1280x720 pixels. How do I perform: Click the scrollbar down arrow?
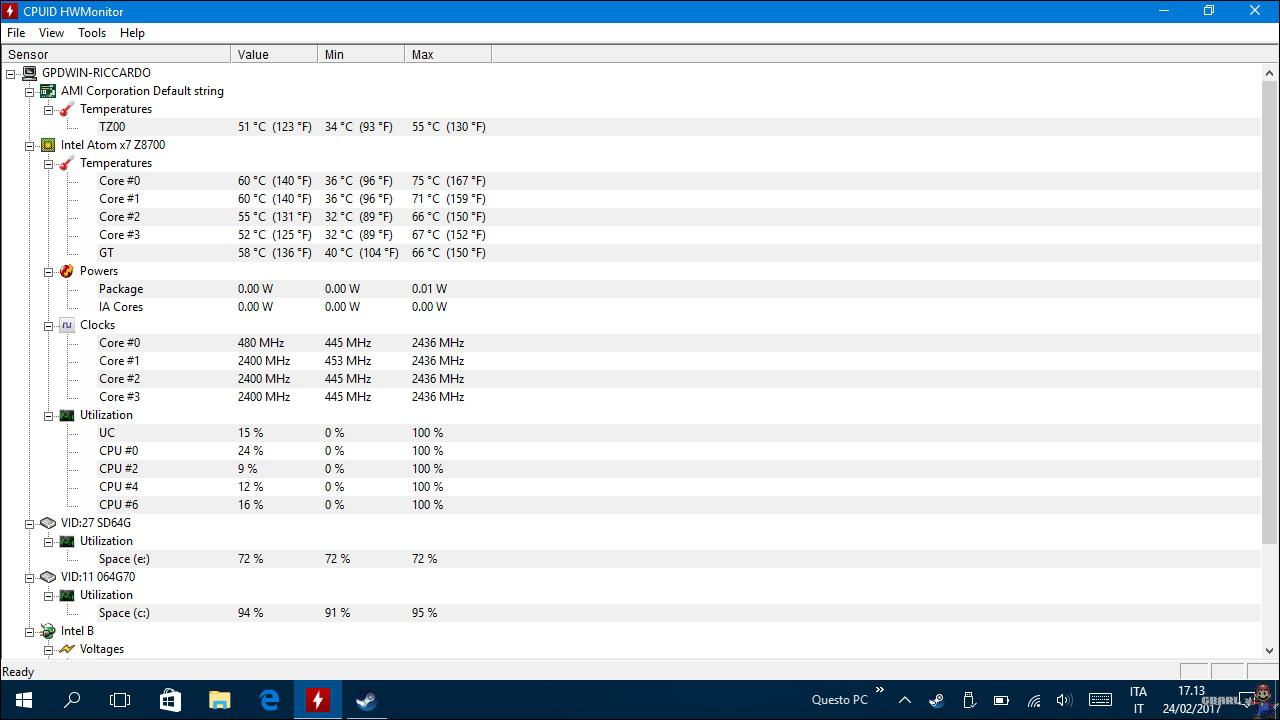click(1270, 650)
